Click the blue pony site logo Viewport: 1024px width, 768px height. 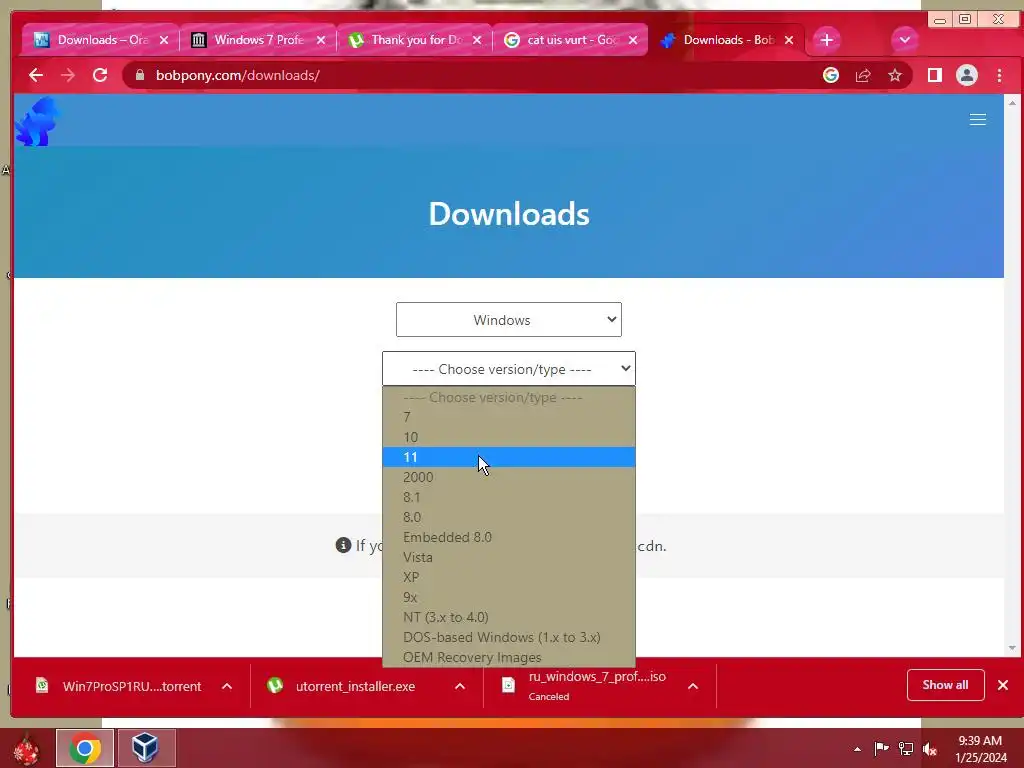pyautogui.click(x=37, y=121)
